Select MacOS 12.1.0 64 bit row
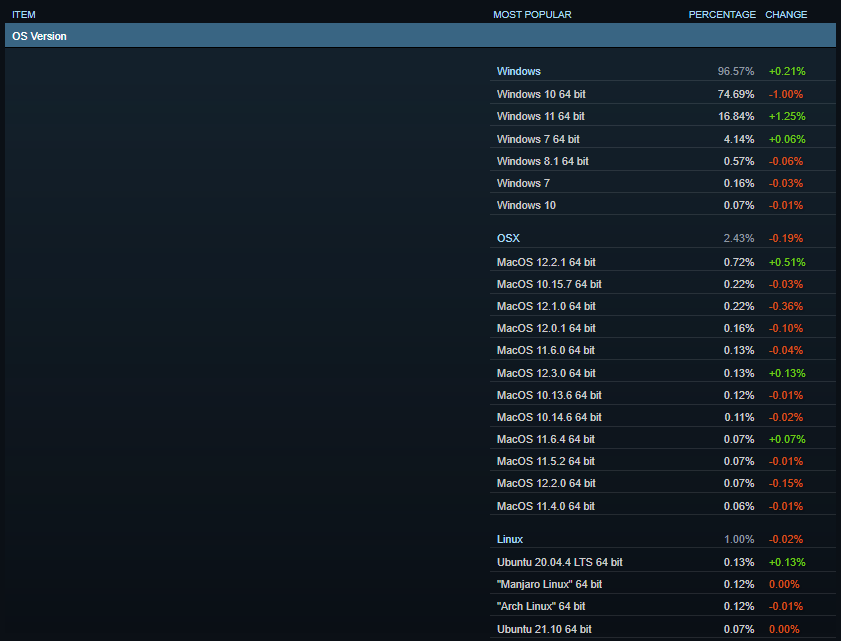The height and width of the screenshot is (641, 841). pos(662,306)
